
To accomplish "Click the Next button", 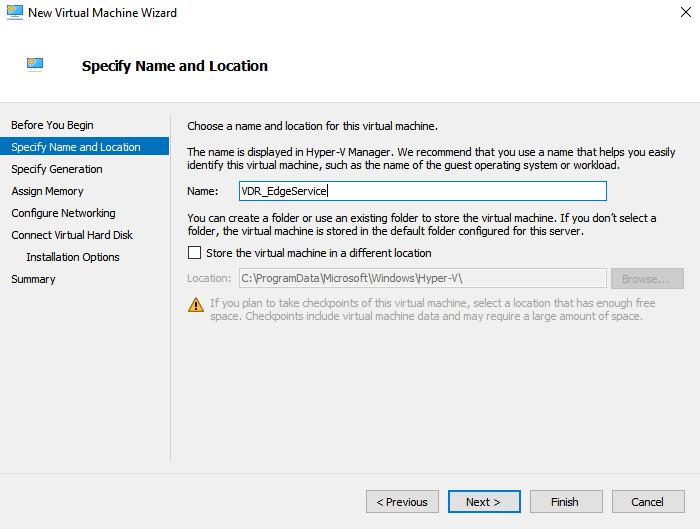I will [x=484, y=502].
